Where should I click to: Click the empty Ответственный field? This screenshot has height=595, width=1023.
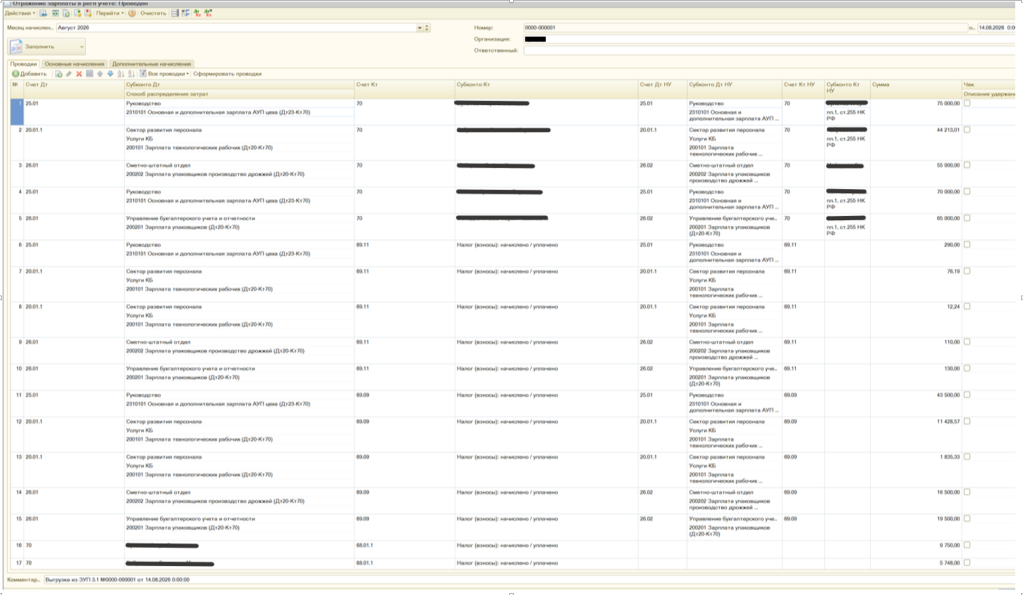769,50
